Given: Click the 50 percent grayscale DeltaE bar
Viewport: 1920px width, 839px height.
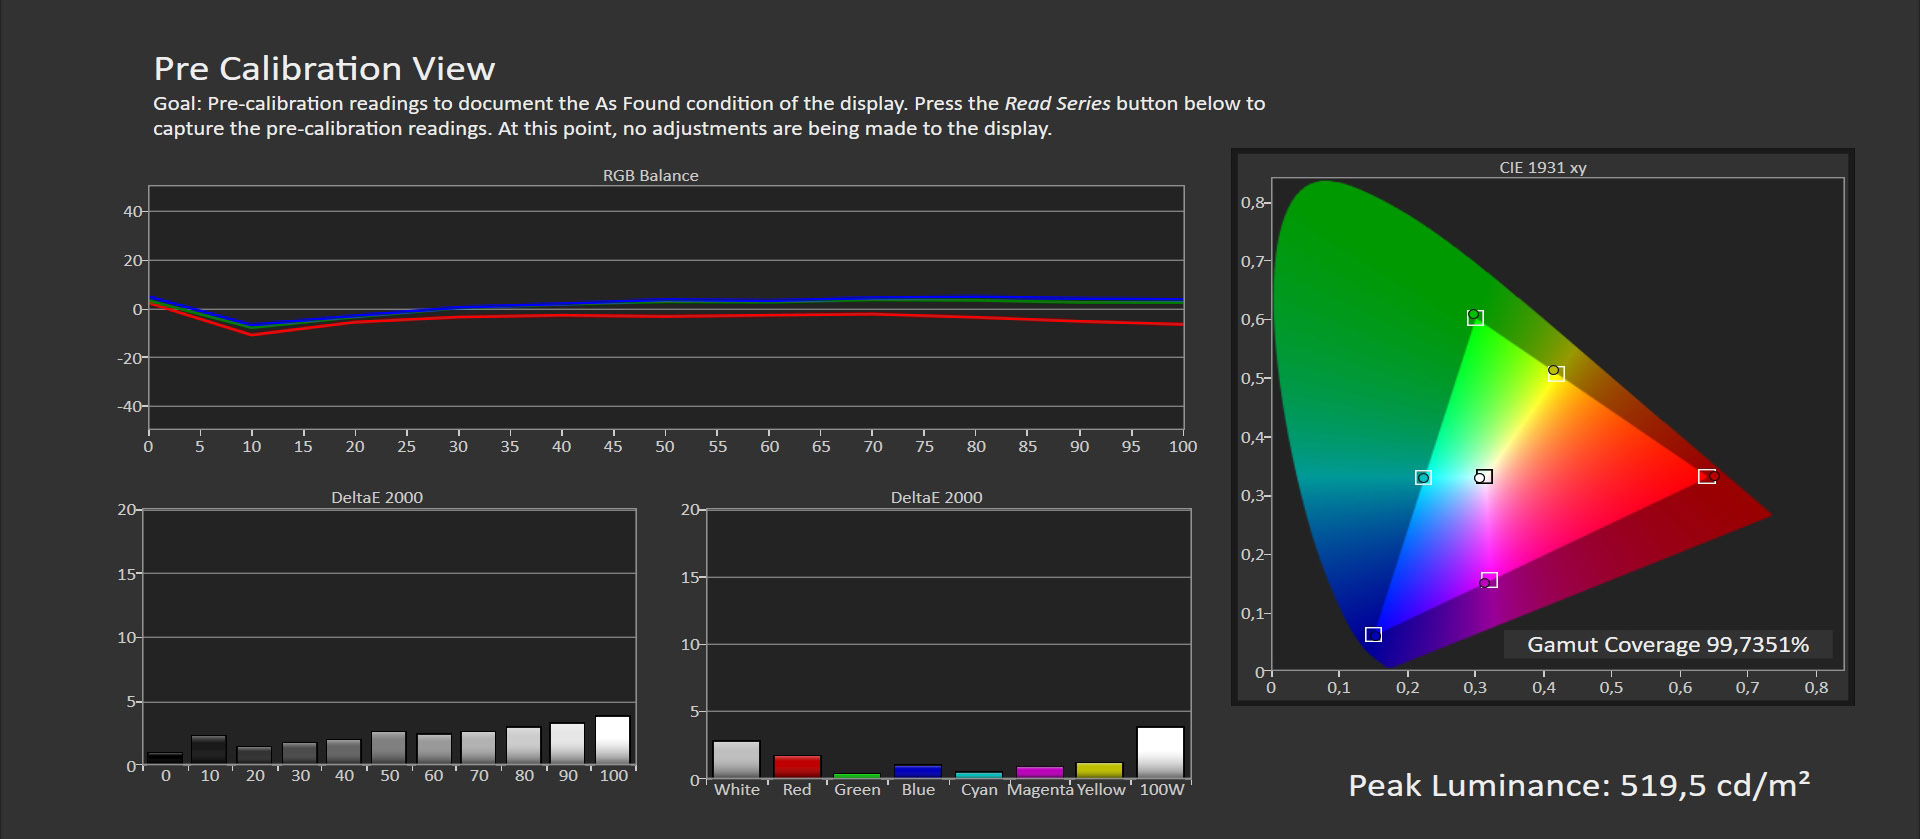Looking at the screenshot, I should pos(389,748).
